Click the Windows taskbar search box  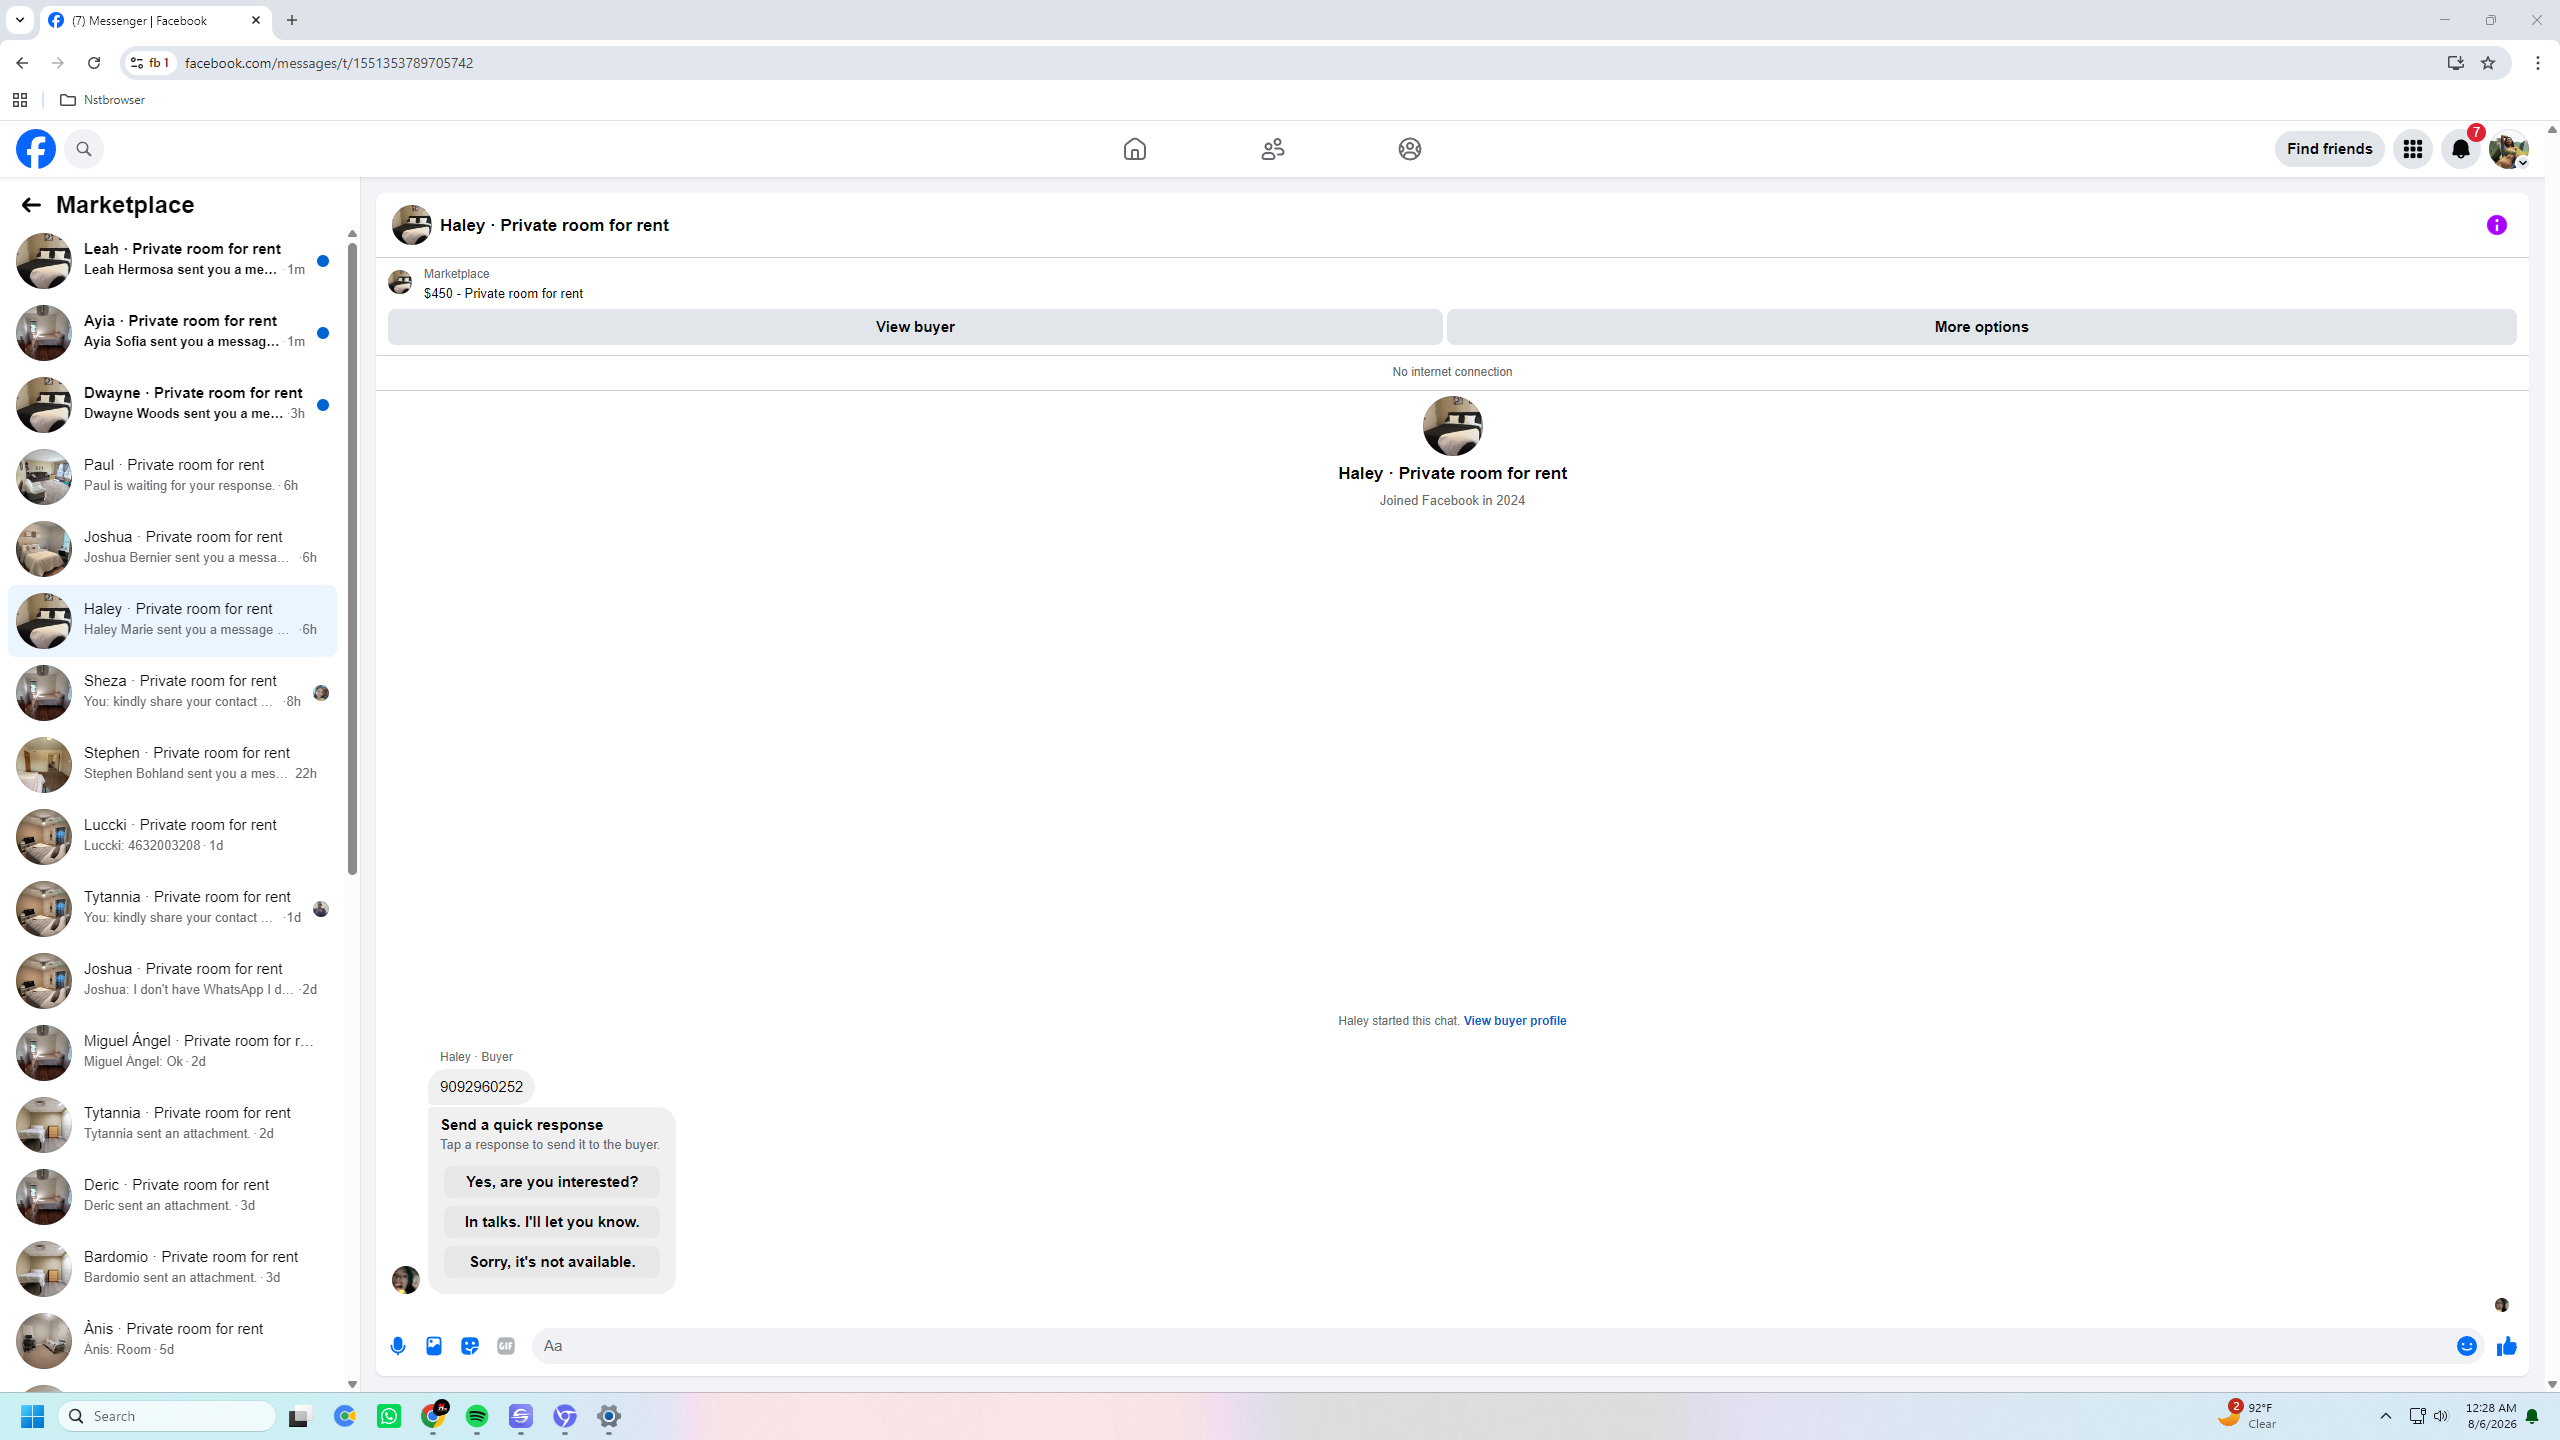point(168,1416)
